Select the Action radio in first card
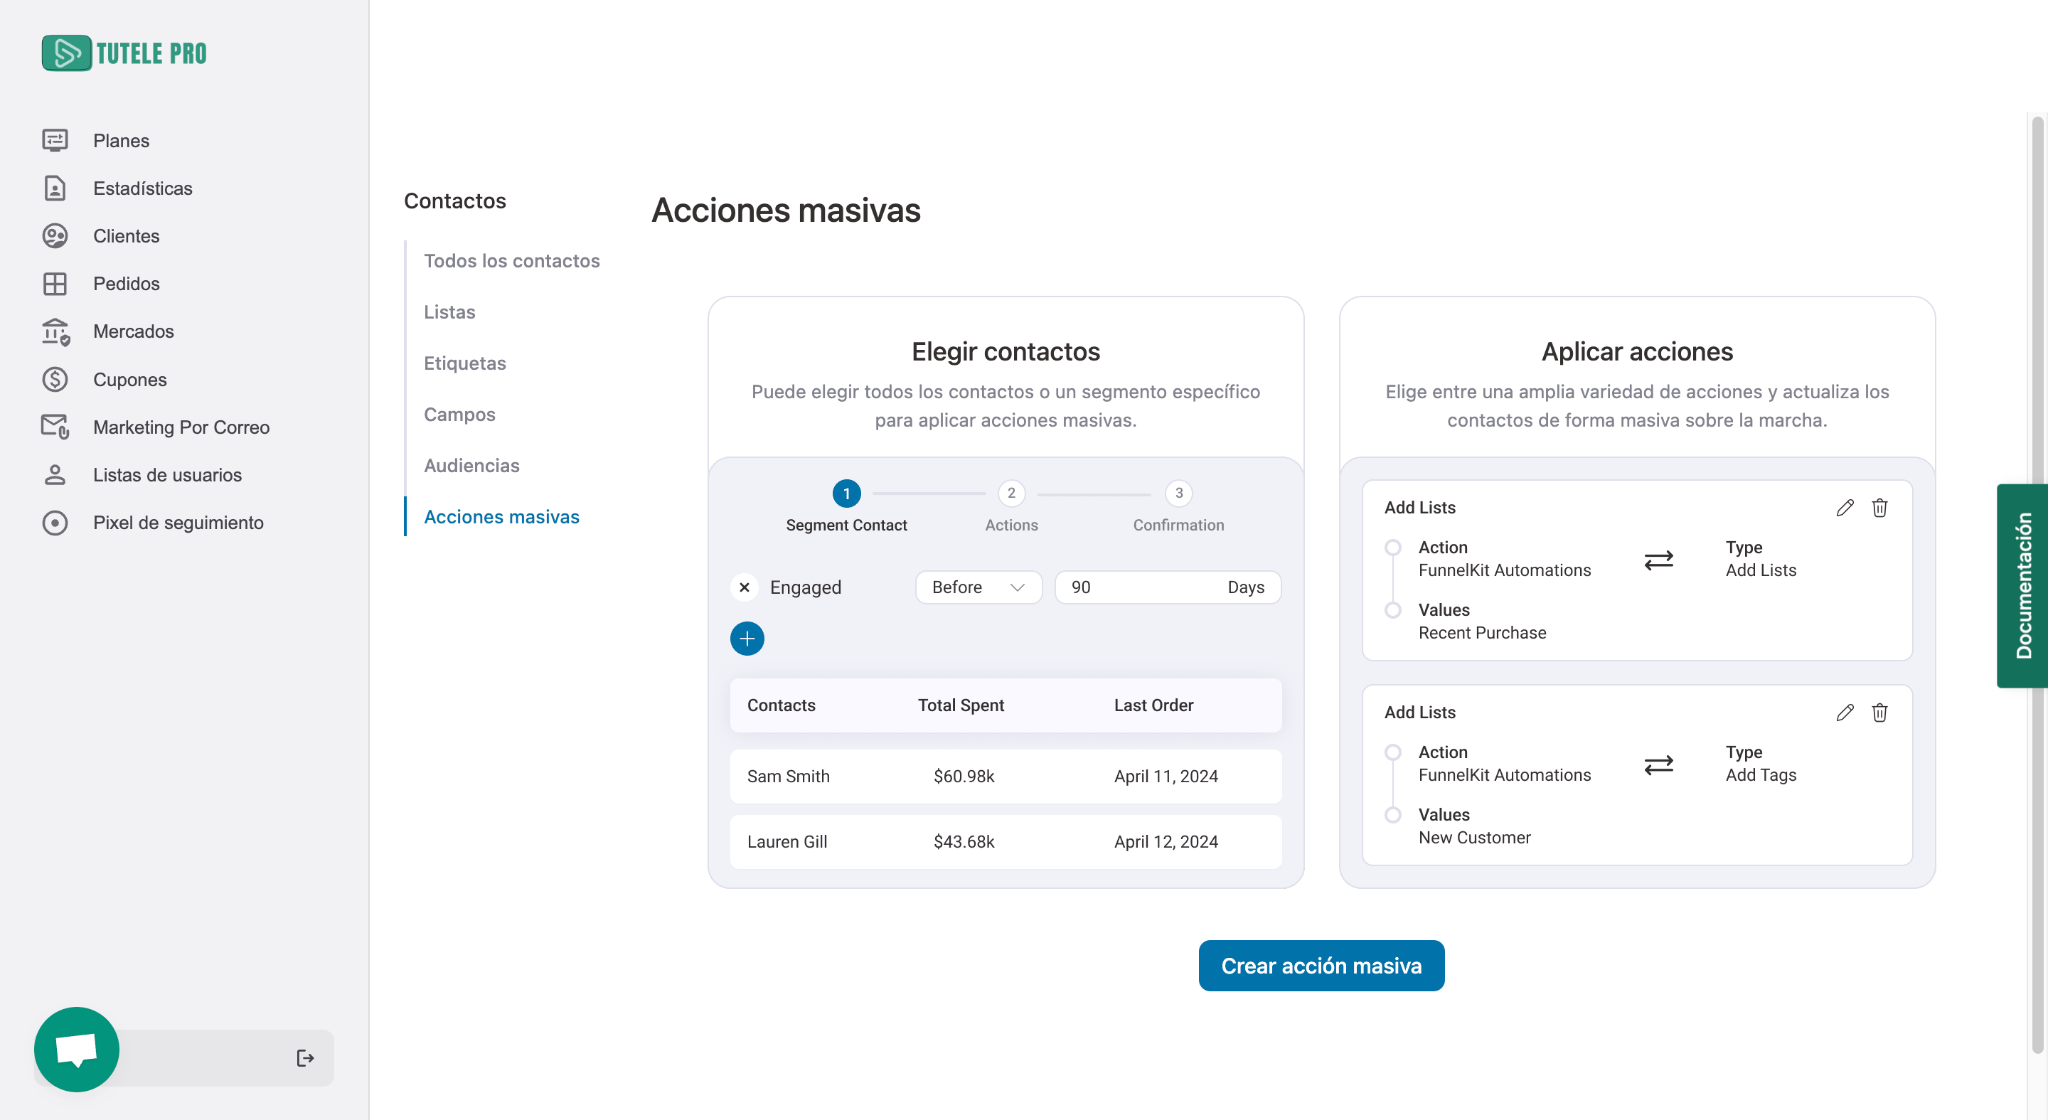This screenshot has height=1120, width=2048. pyautogui.click(x=1393, y=548)
